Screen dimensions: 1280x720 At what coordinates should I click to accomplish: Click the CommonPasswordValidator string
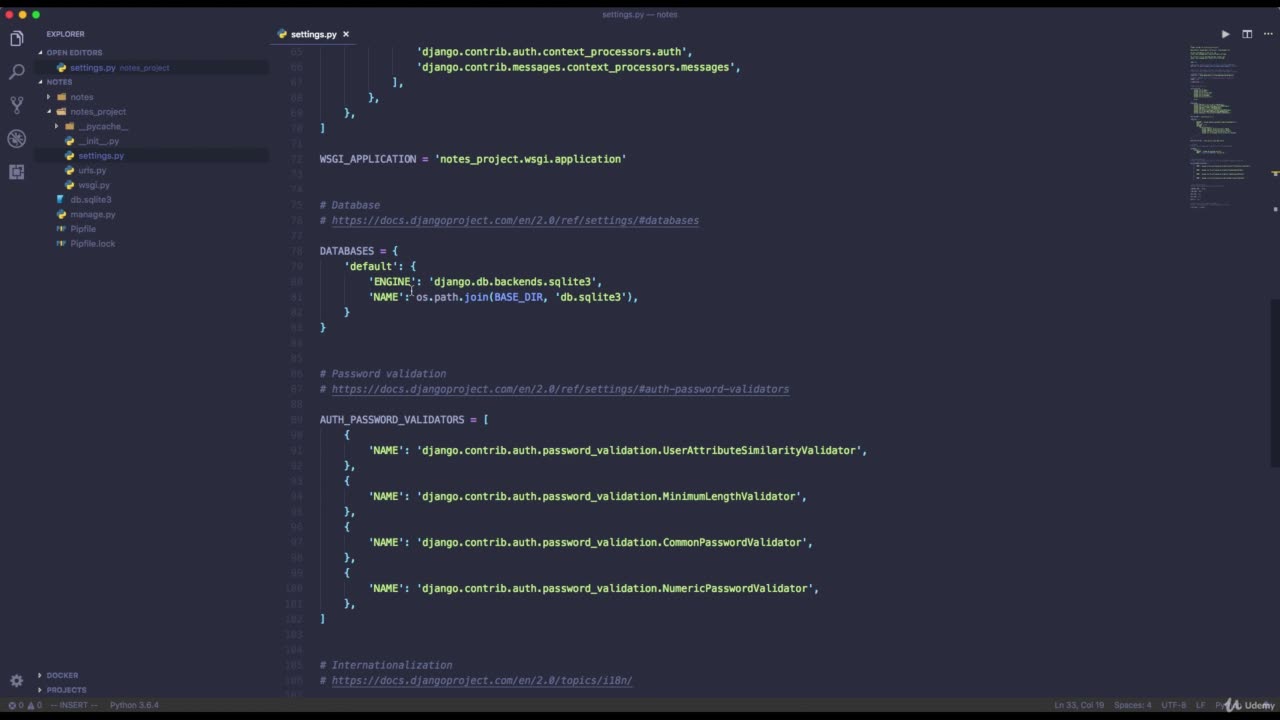[612, 542]
